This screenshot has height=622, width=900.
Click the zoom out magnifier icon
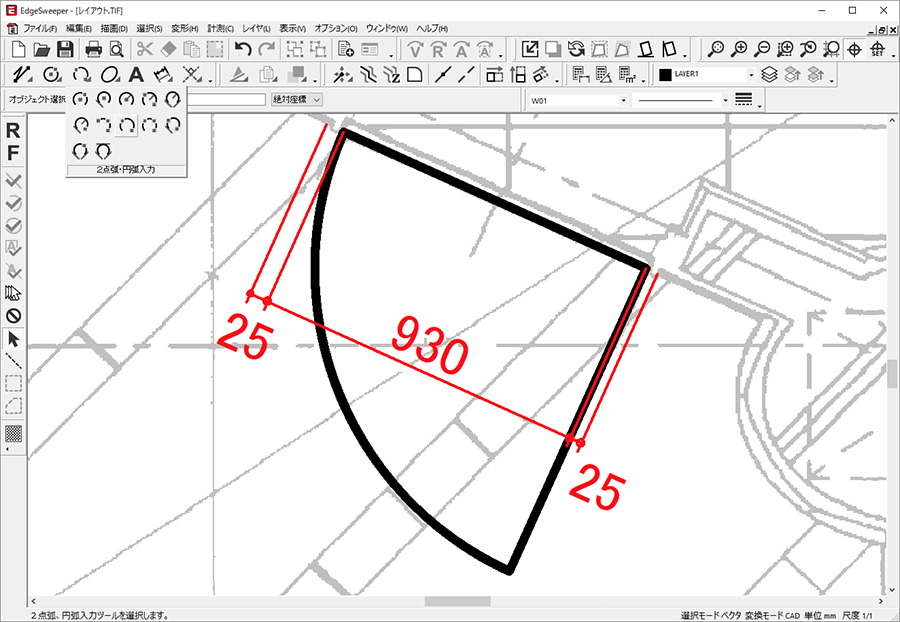pyautogui.click(x=762, y=49)
